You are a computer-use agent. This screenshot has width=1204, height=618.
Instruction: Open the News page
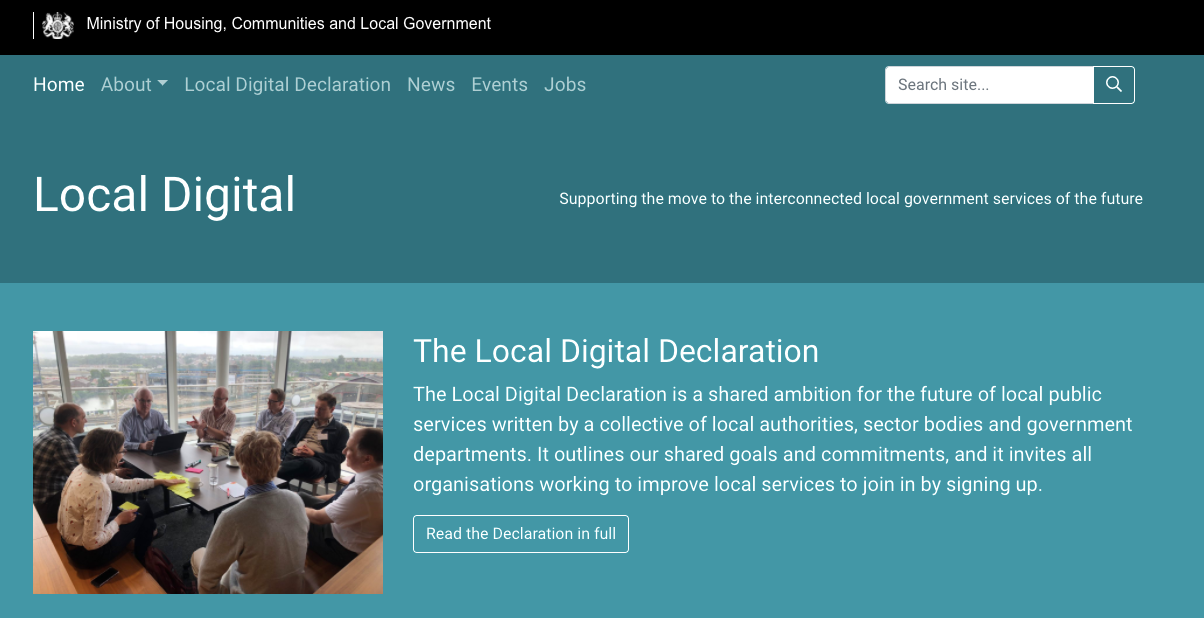click(x=431, y=85)
